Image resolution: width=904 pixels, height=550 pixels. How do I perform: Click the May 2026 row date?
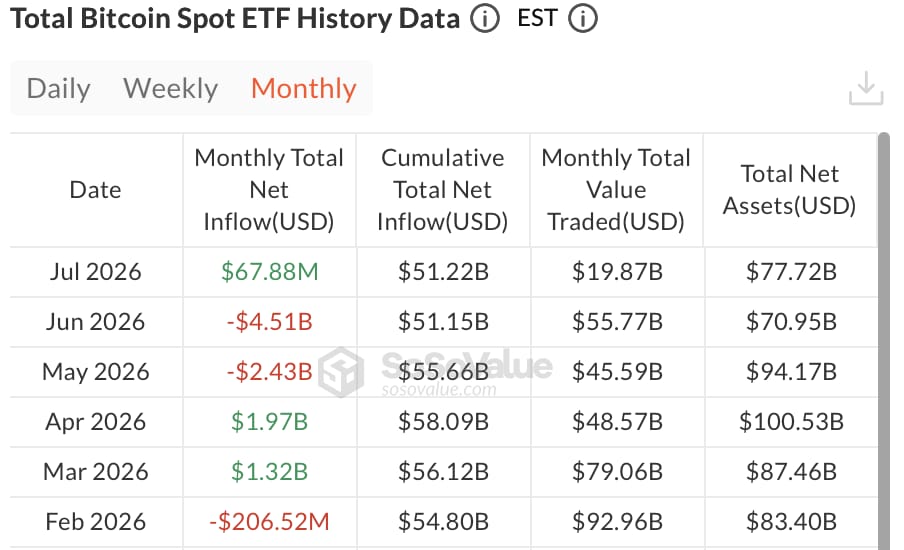(x=96, y=372)
